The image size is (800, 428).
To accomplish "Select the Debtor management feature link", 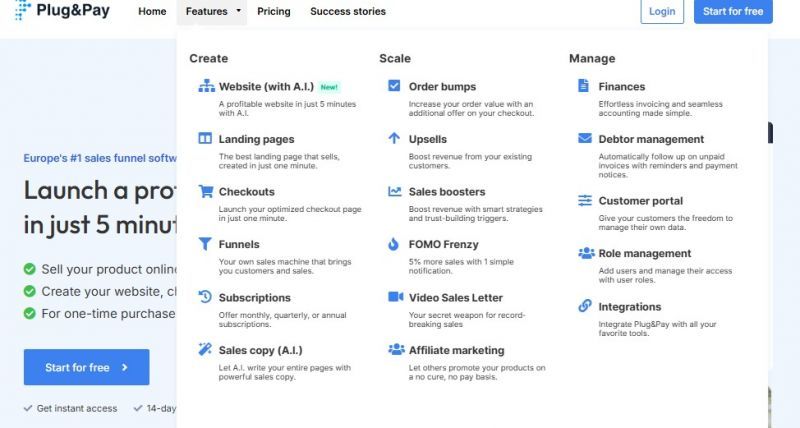I will (x=651, y=139).
